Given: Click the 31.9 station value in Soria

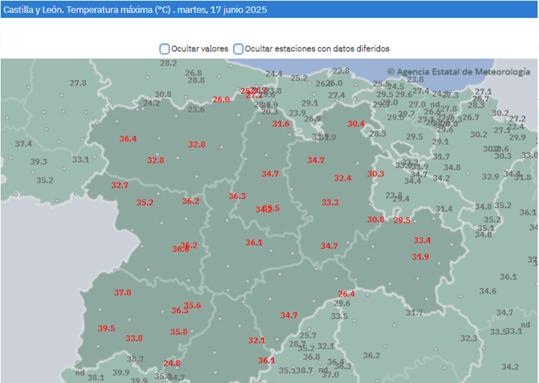Looking at the screenshot, I should [420, 257].
